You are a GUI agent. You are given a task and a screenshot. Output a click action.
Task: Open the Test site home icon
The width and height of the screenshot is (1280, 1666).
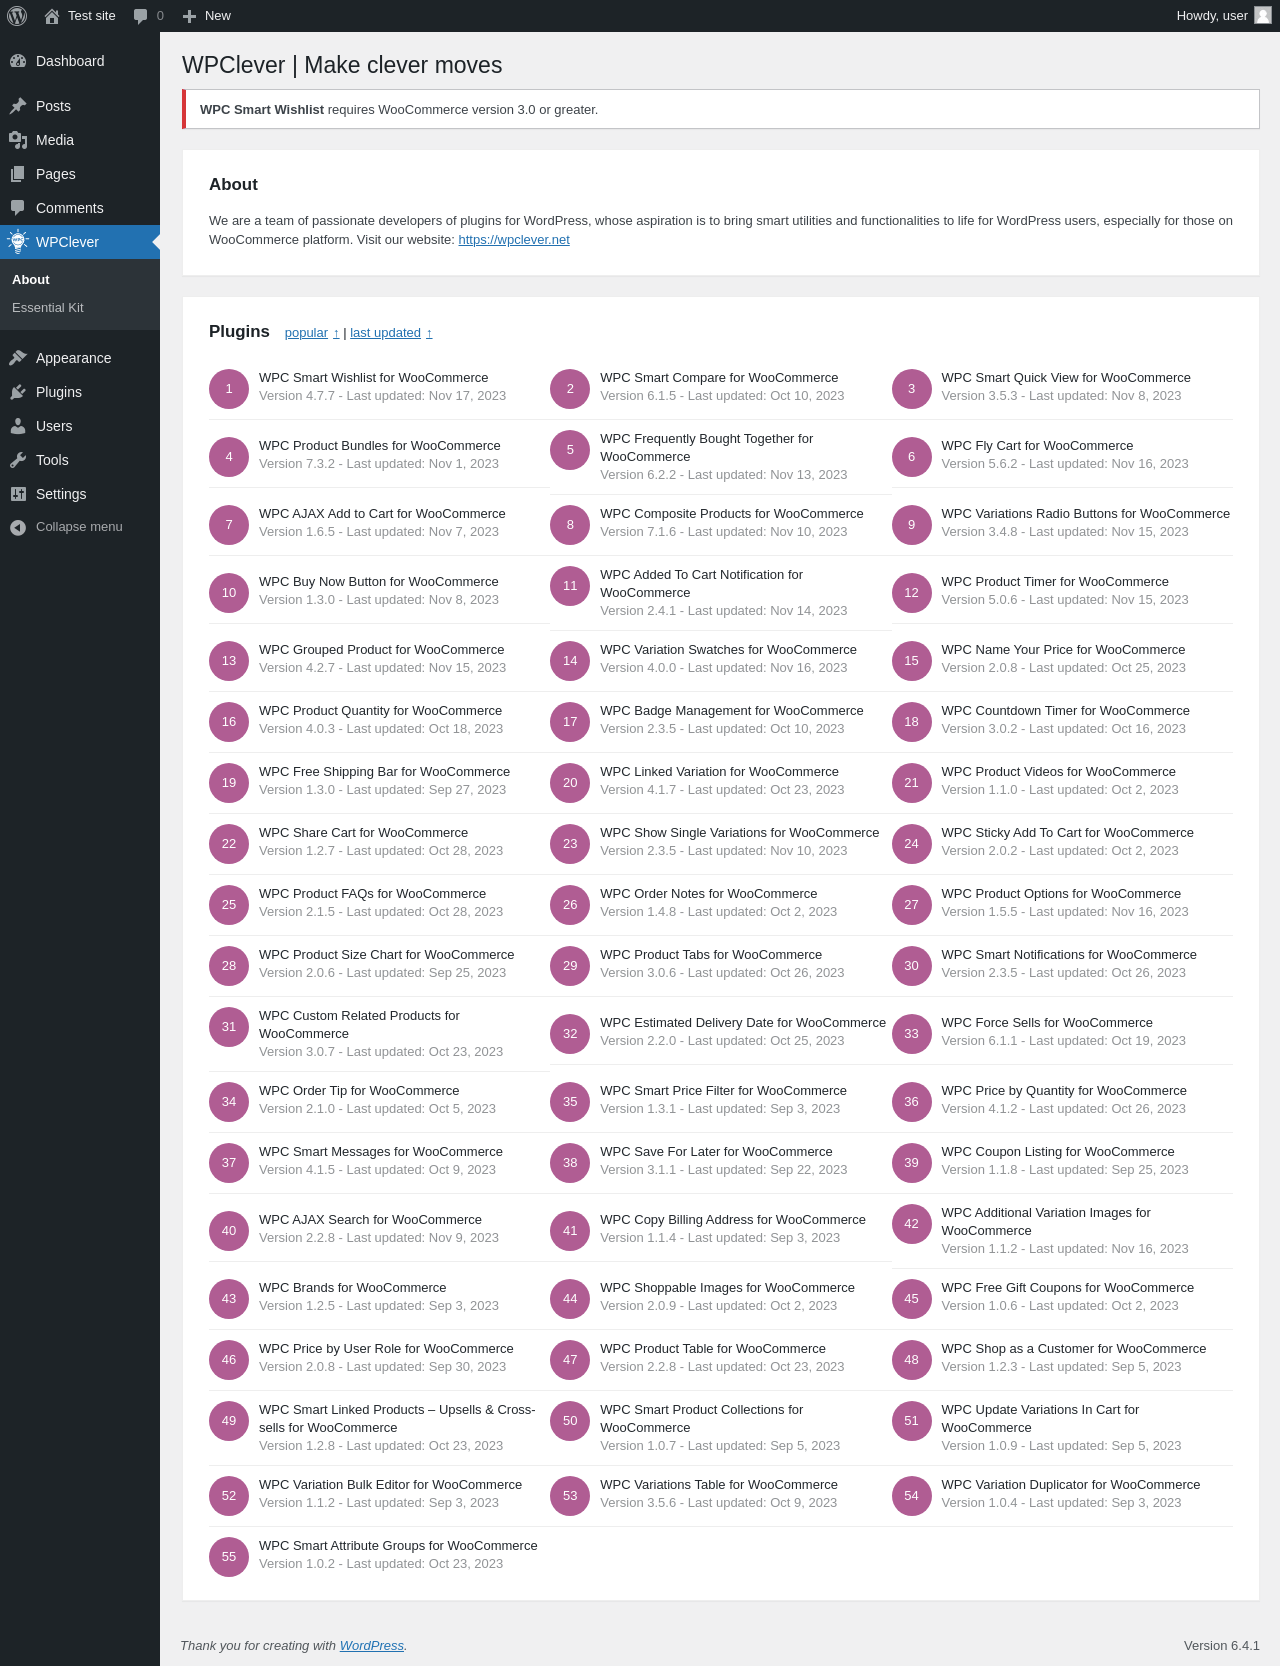(x=52, y=16)
